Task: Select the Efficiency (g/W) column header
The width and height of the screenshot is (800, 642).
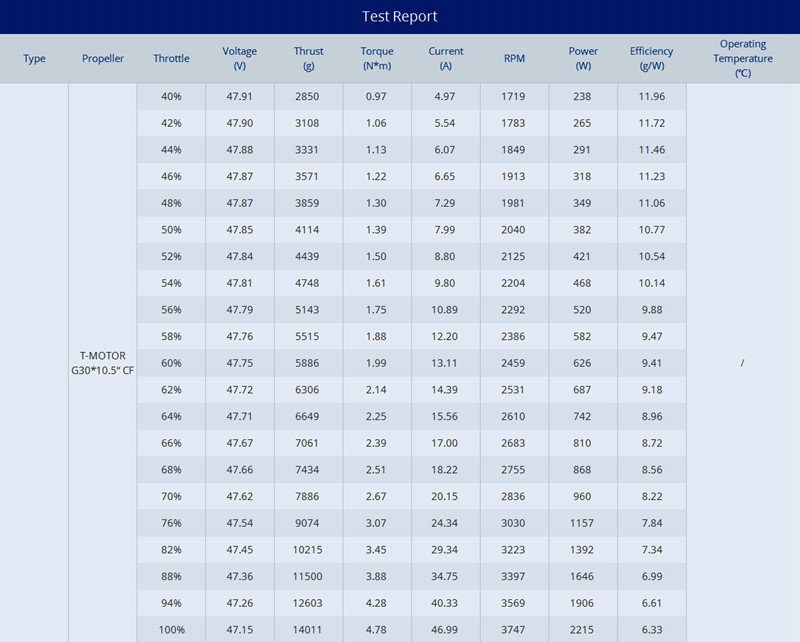Action: [651, 58]
